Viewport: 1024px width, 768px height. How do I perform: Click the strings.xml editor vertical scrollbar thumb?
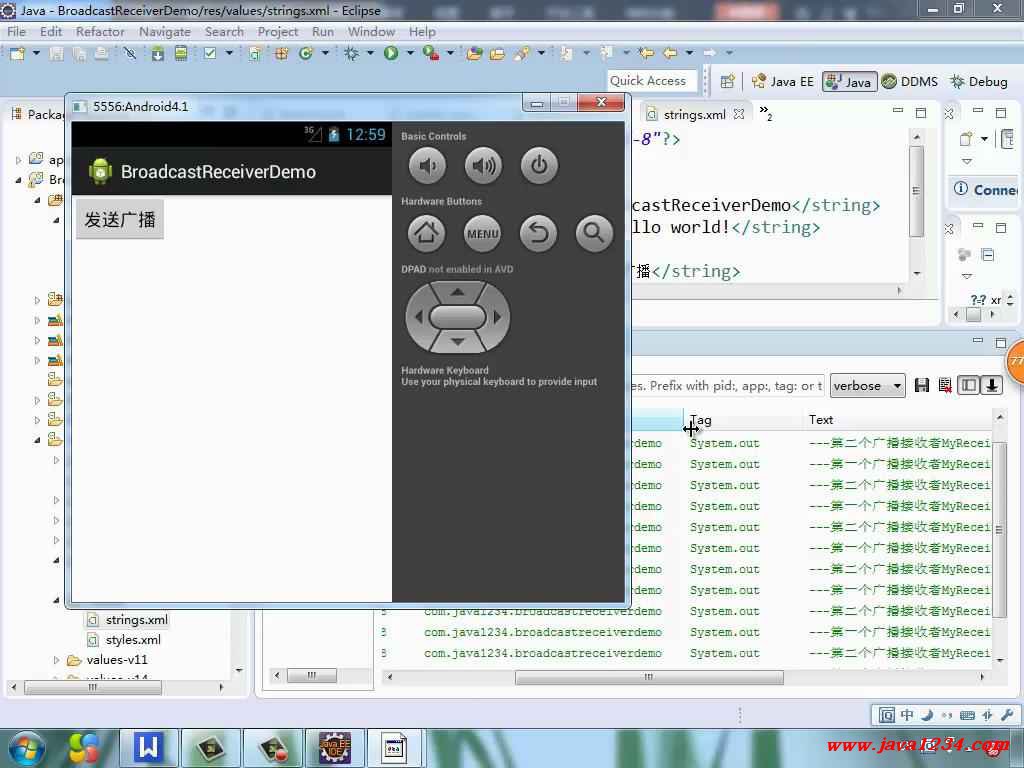[x=916, y=191]
